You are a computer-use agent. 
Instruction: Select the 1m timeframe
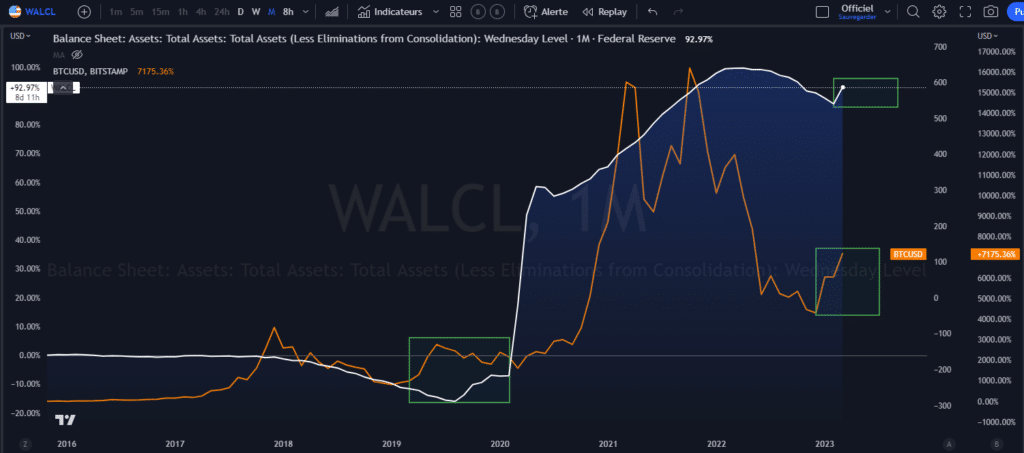[x=116, y=12]
